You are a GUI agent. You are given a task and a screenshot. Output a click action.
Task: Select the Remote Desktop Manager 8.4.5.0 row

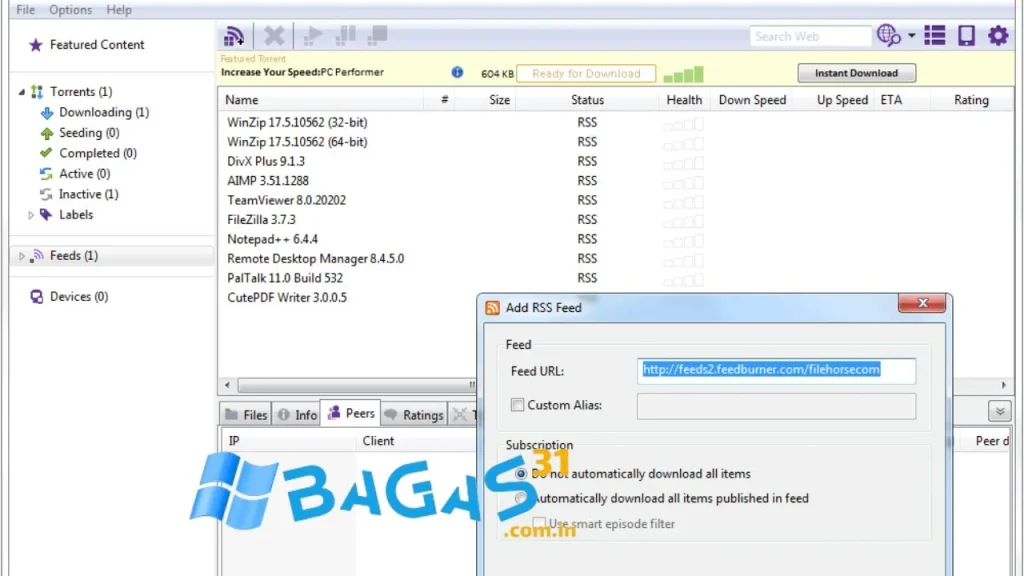(x=616, y=259)
